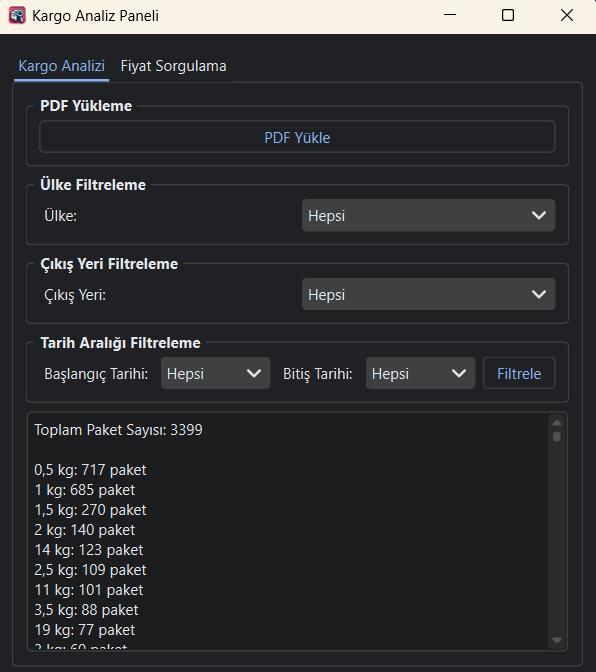596x672 pixels.
Task: Click the Bitiş Tarihi: label
Action: click(317, 374)
